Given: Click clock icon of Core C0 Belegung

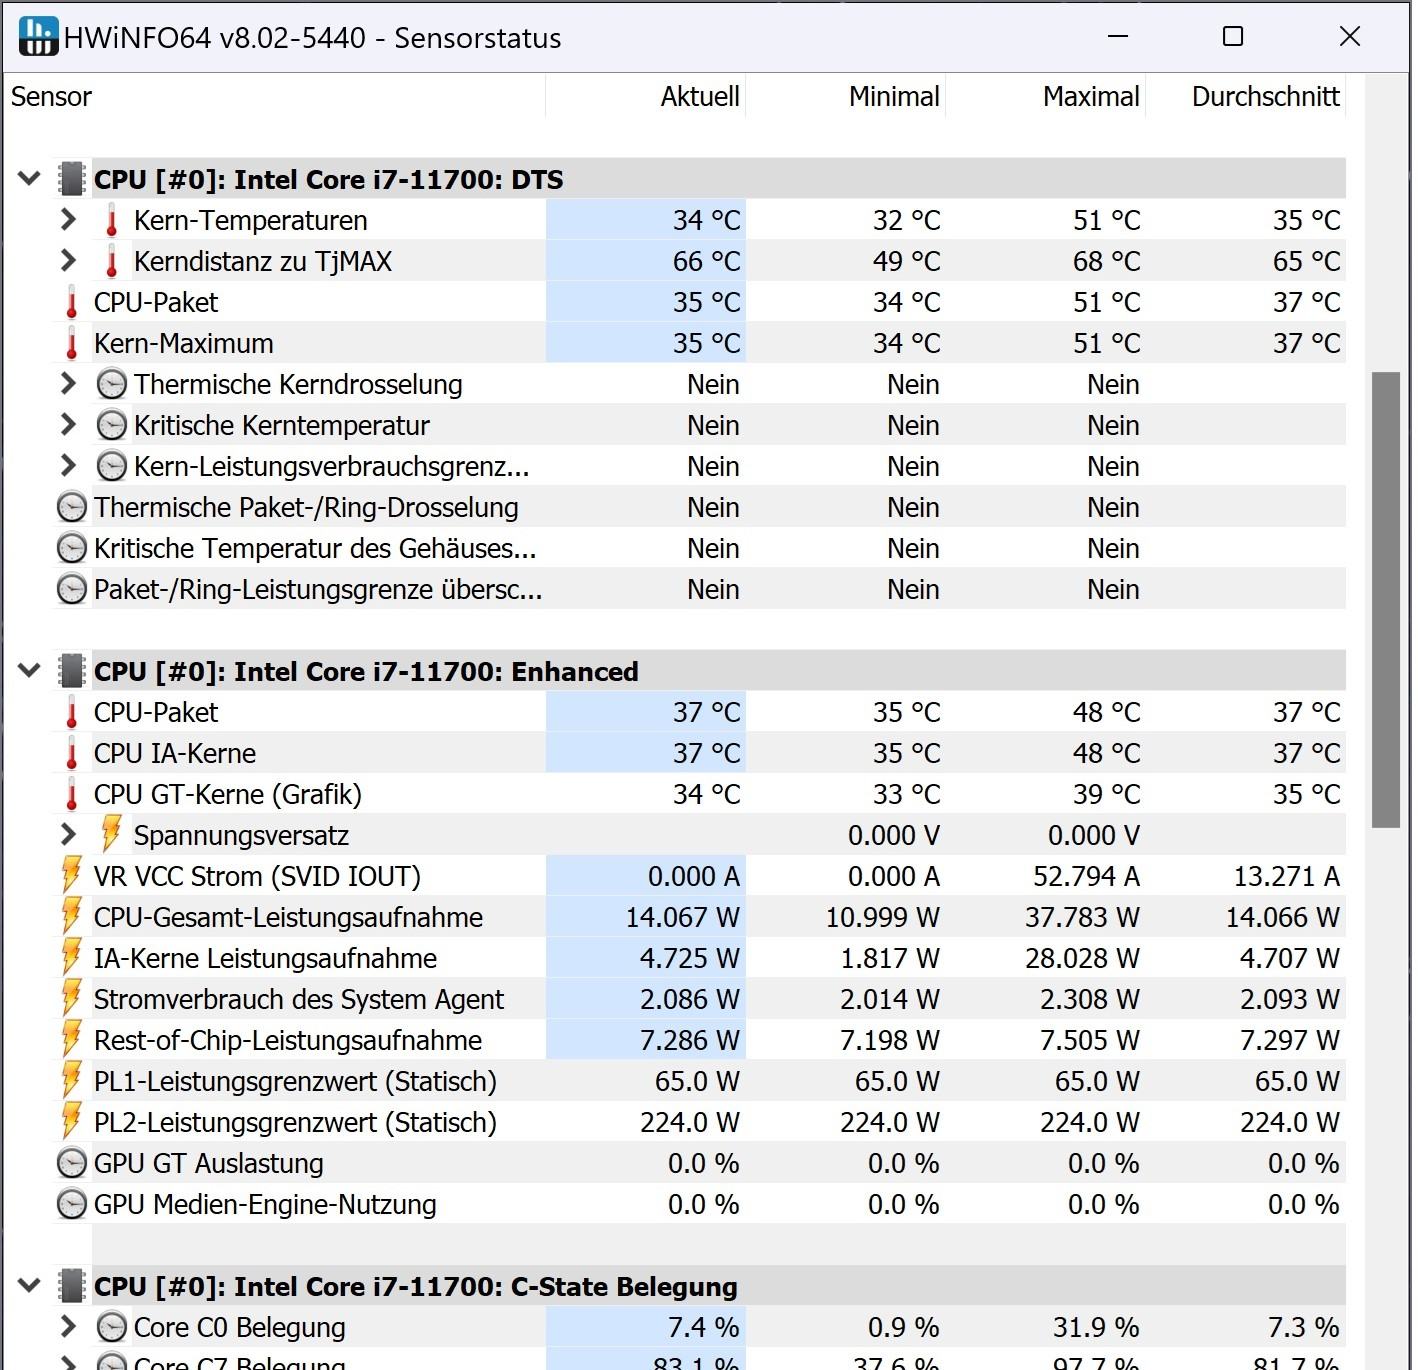Looking at the screenshot, I should (x=112, y=1327).
